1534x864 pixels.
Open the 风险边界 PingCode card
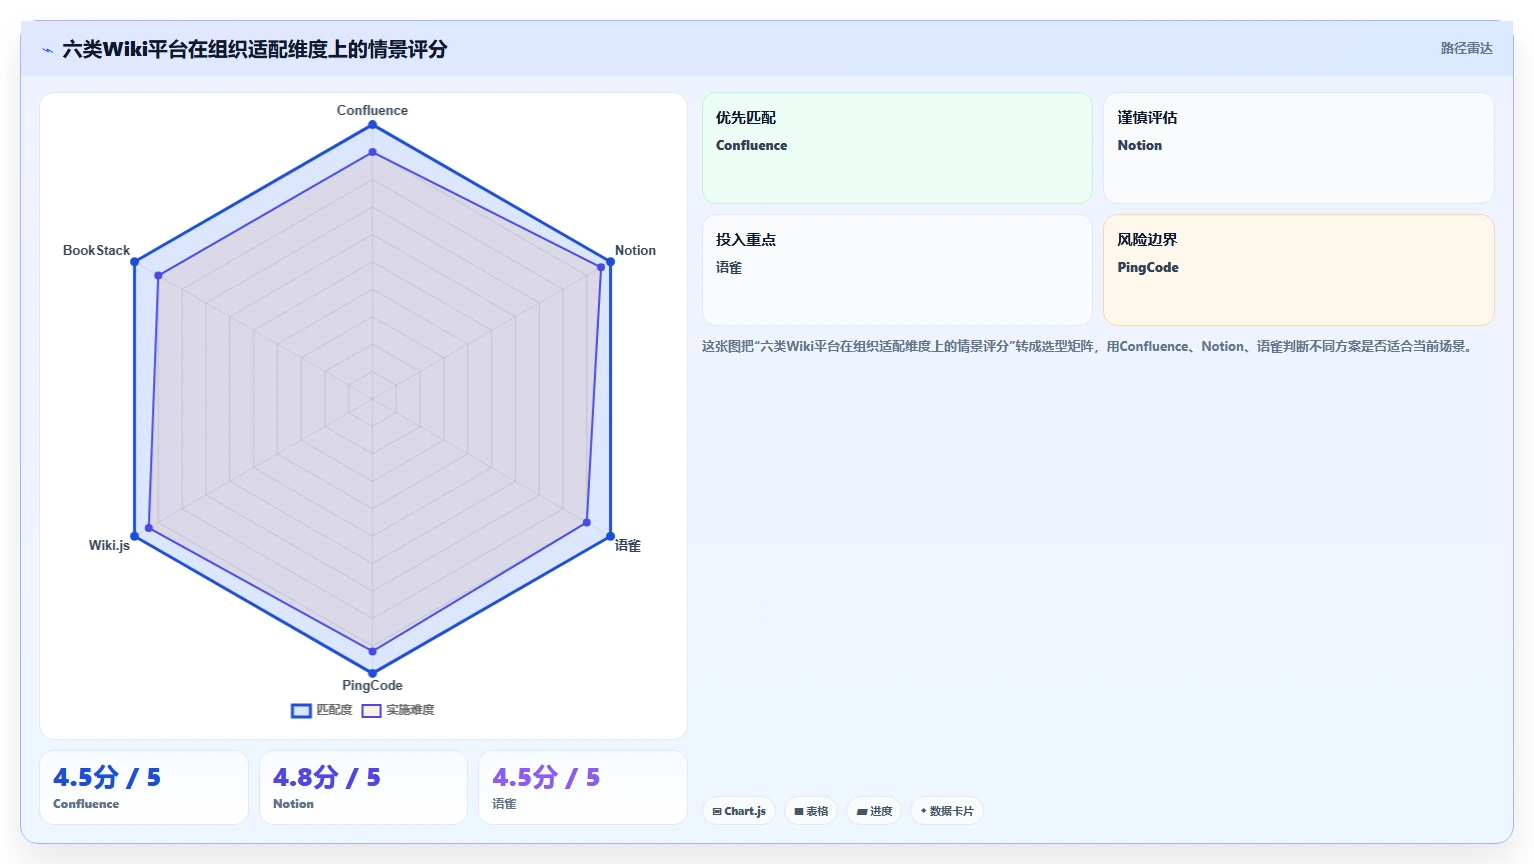tap(1299, 270)
